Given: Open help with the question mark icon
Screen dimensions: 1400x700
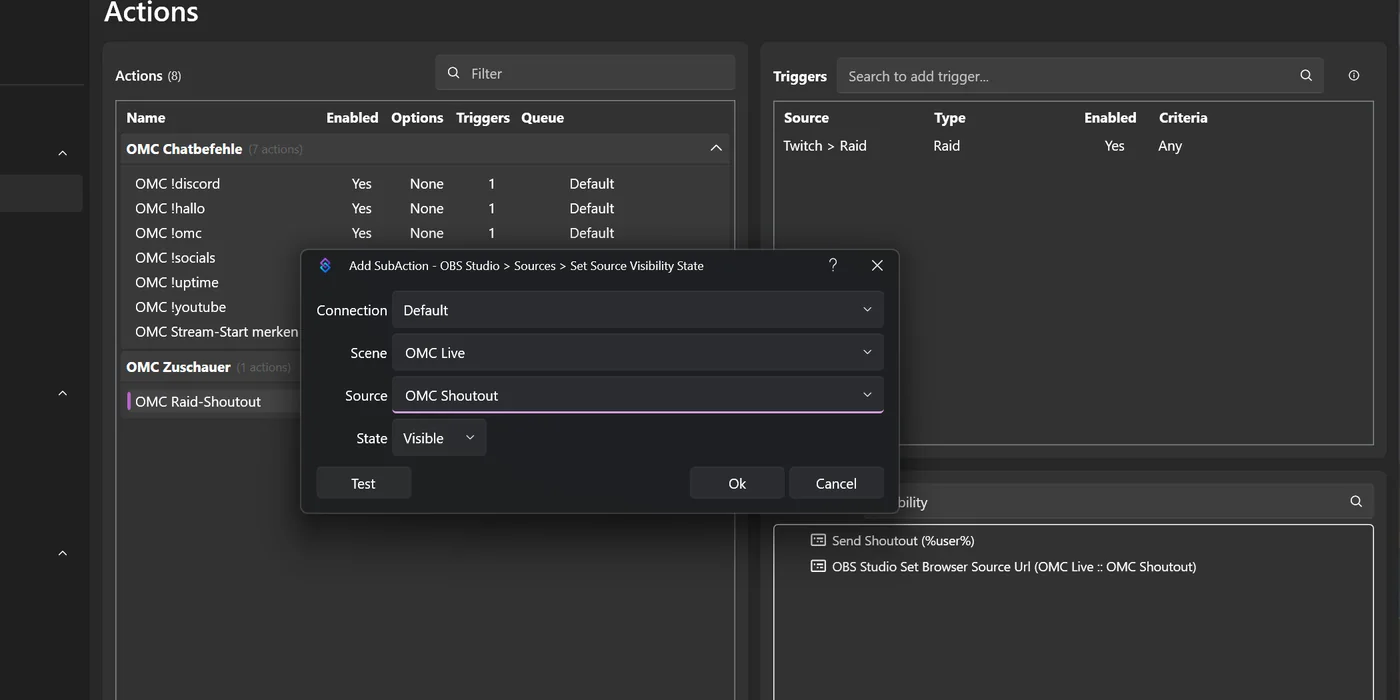Looking at the screenshot, I should click(833, 265).
